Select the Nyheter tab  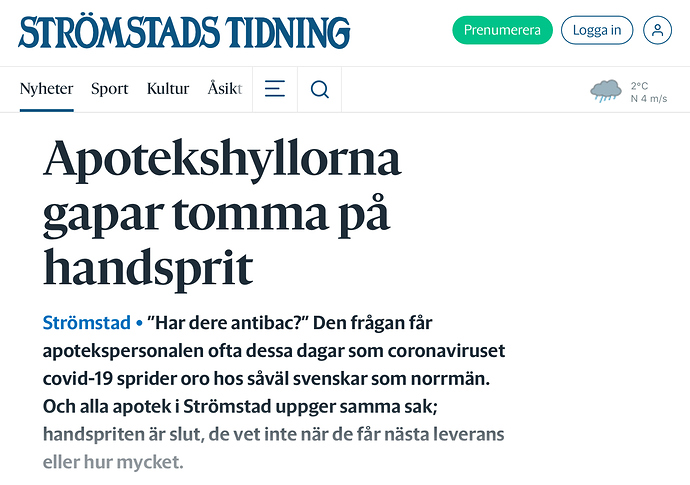pos(46,89)
